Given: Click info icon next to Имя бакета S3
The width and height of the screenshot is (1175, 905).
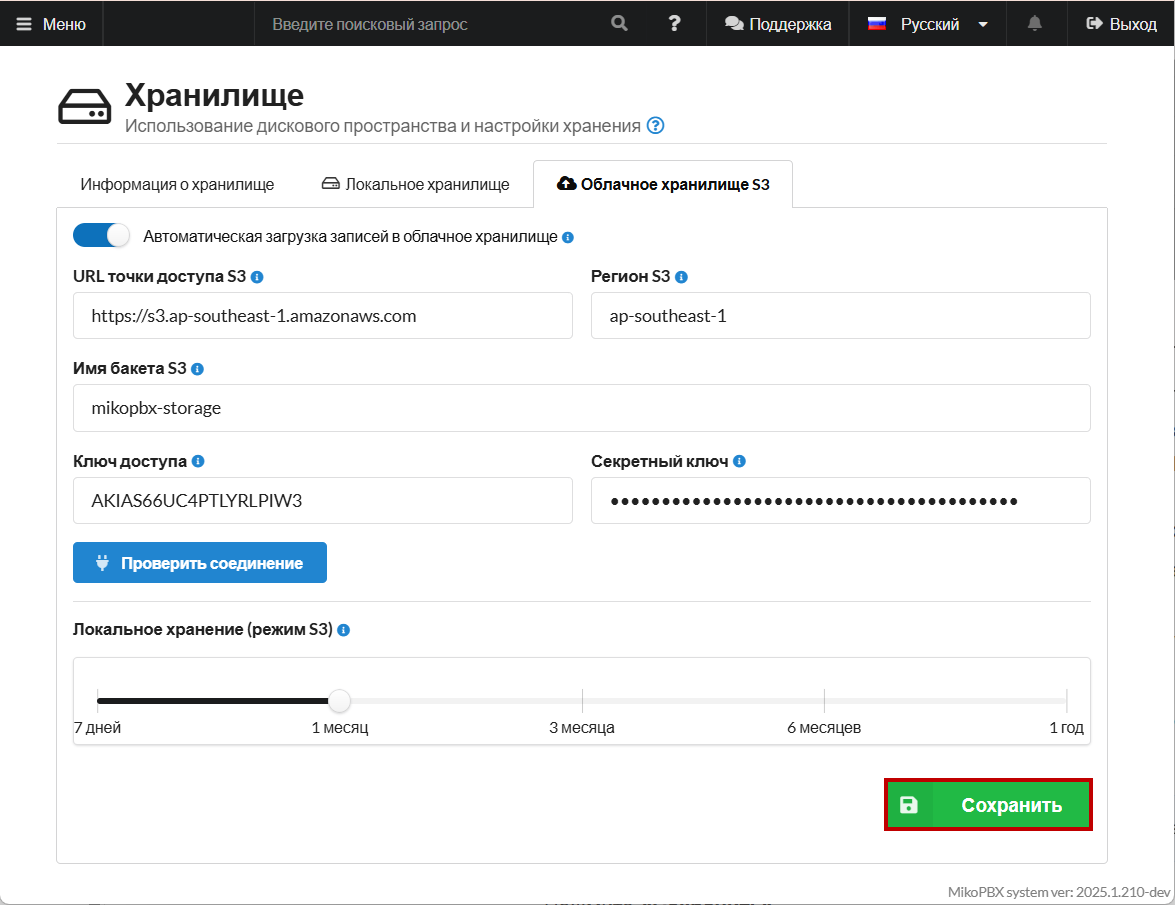Looking at the screenshot, I should tap(197, 369).
